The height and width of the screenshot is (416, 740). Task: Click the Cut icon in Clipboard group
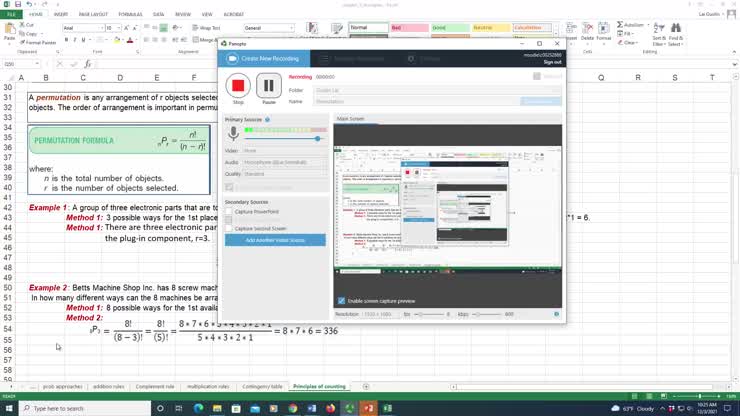pyautogui.click(x=28, y=25)
